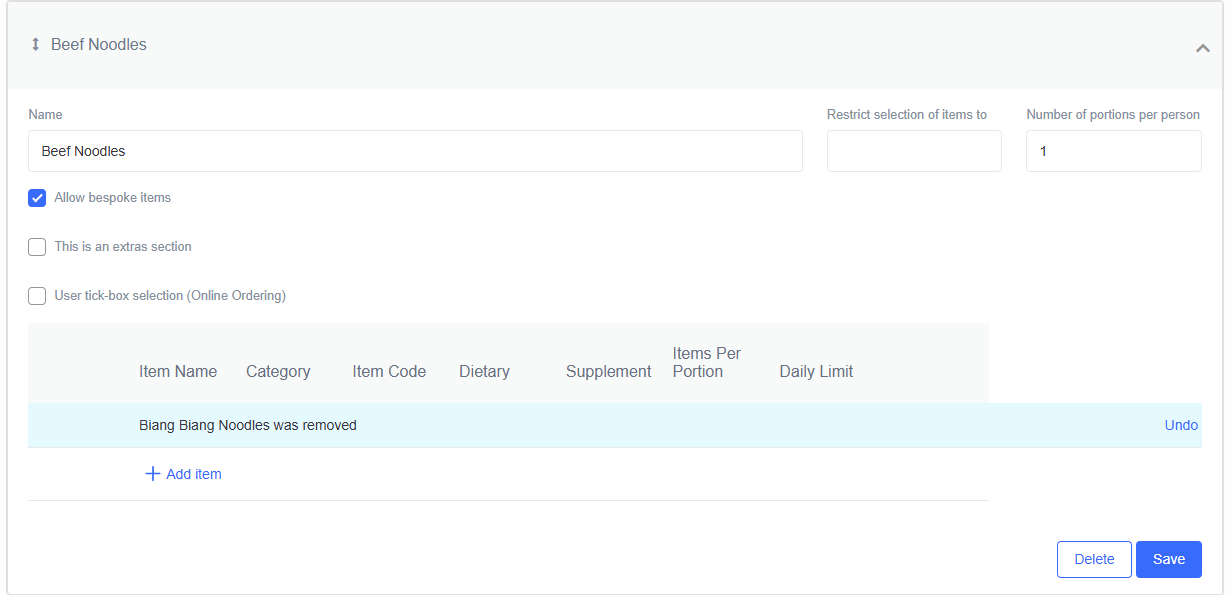Edit the Number of portions per person field

click(x=1114, y=151)
